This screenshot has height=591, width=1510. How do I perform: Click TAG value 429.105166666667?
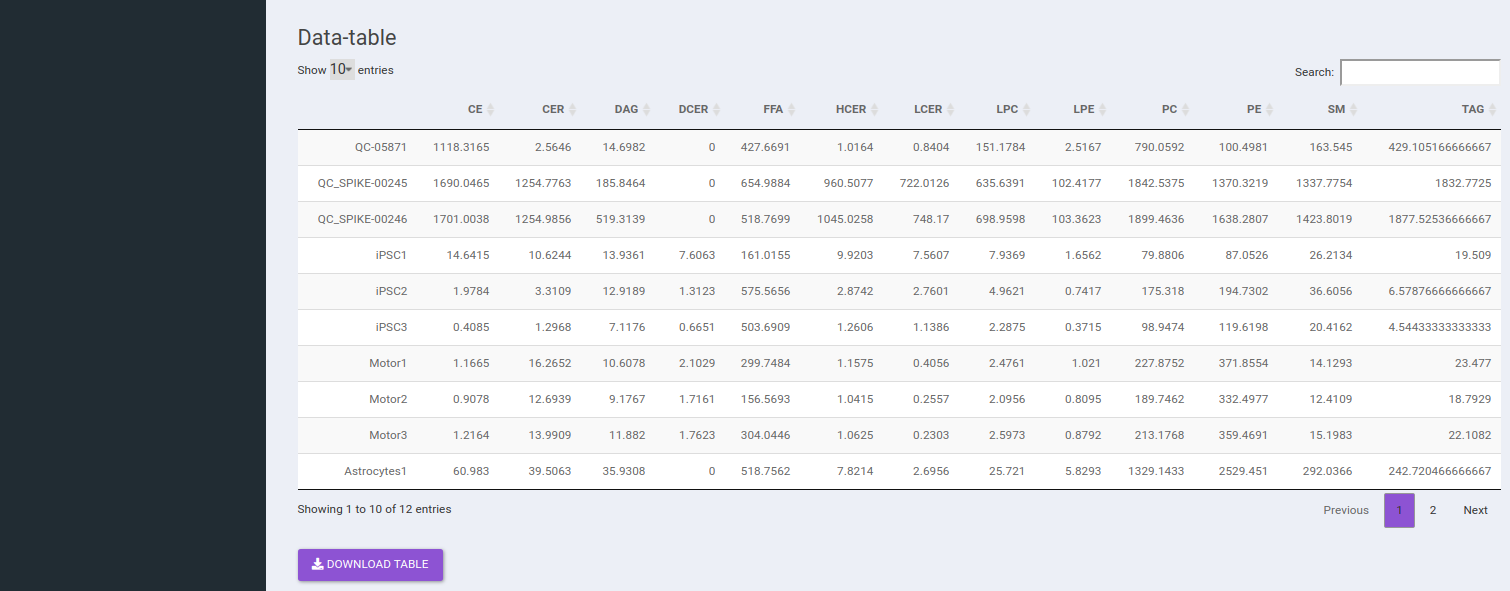1440,147
